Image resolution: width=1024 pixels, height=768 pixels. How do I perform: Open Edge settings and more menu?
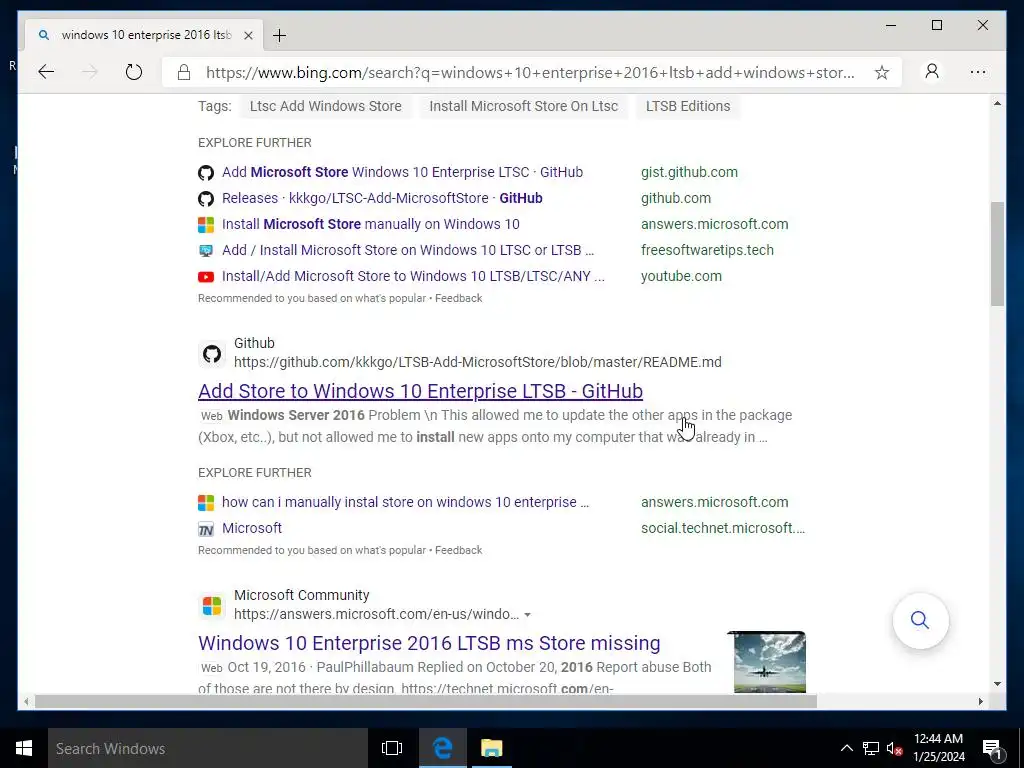tap(978, 72)
